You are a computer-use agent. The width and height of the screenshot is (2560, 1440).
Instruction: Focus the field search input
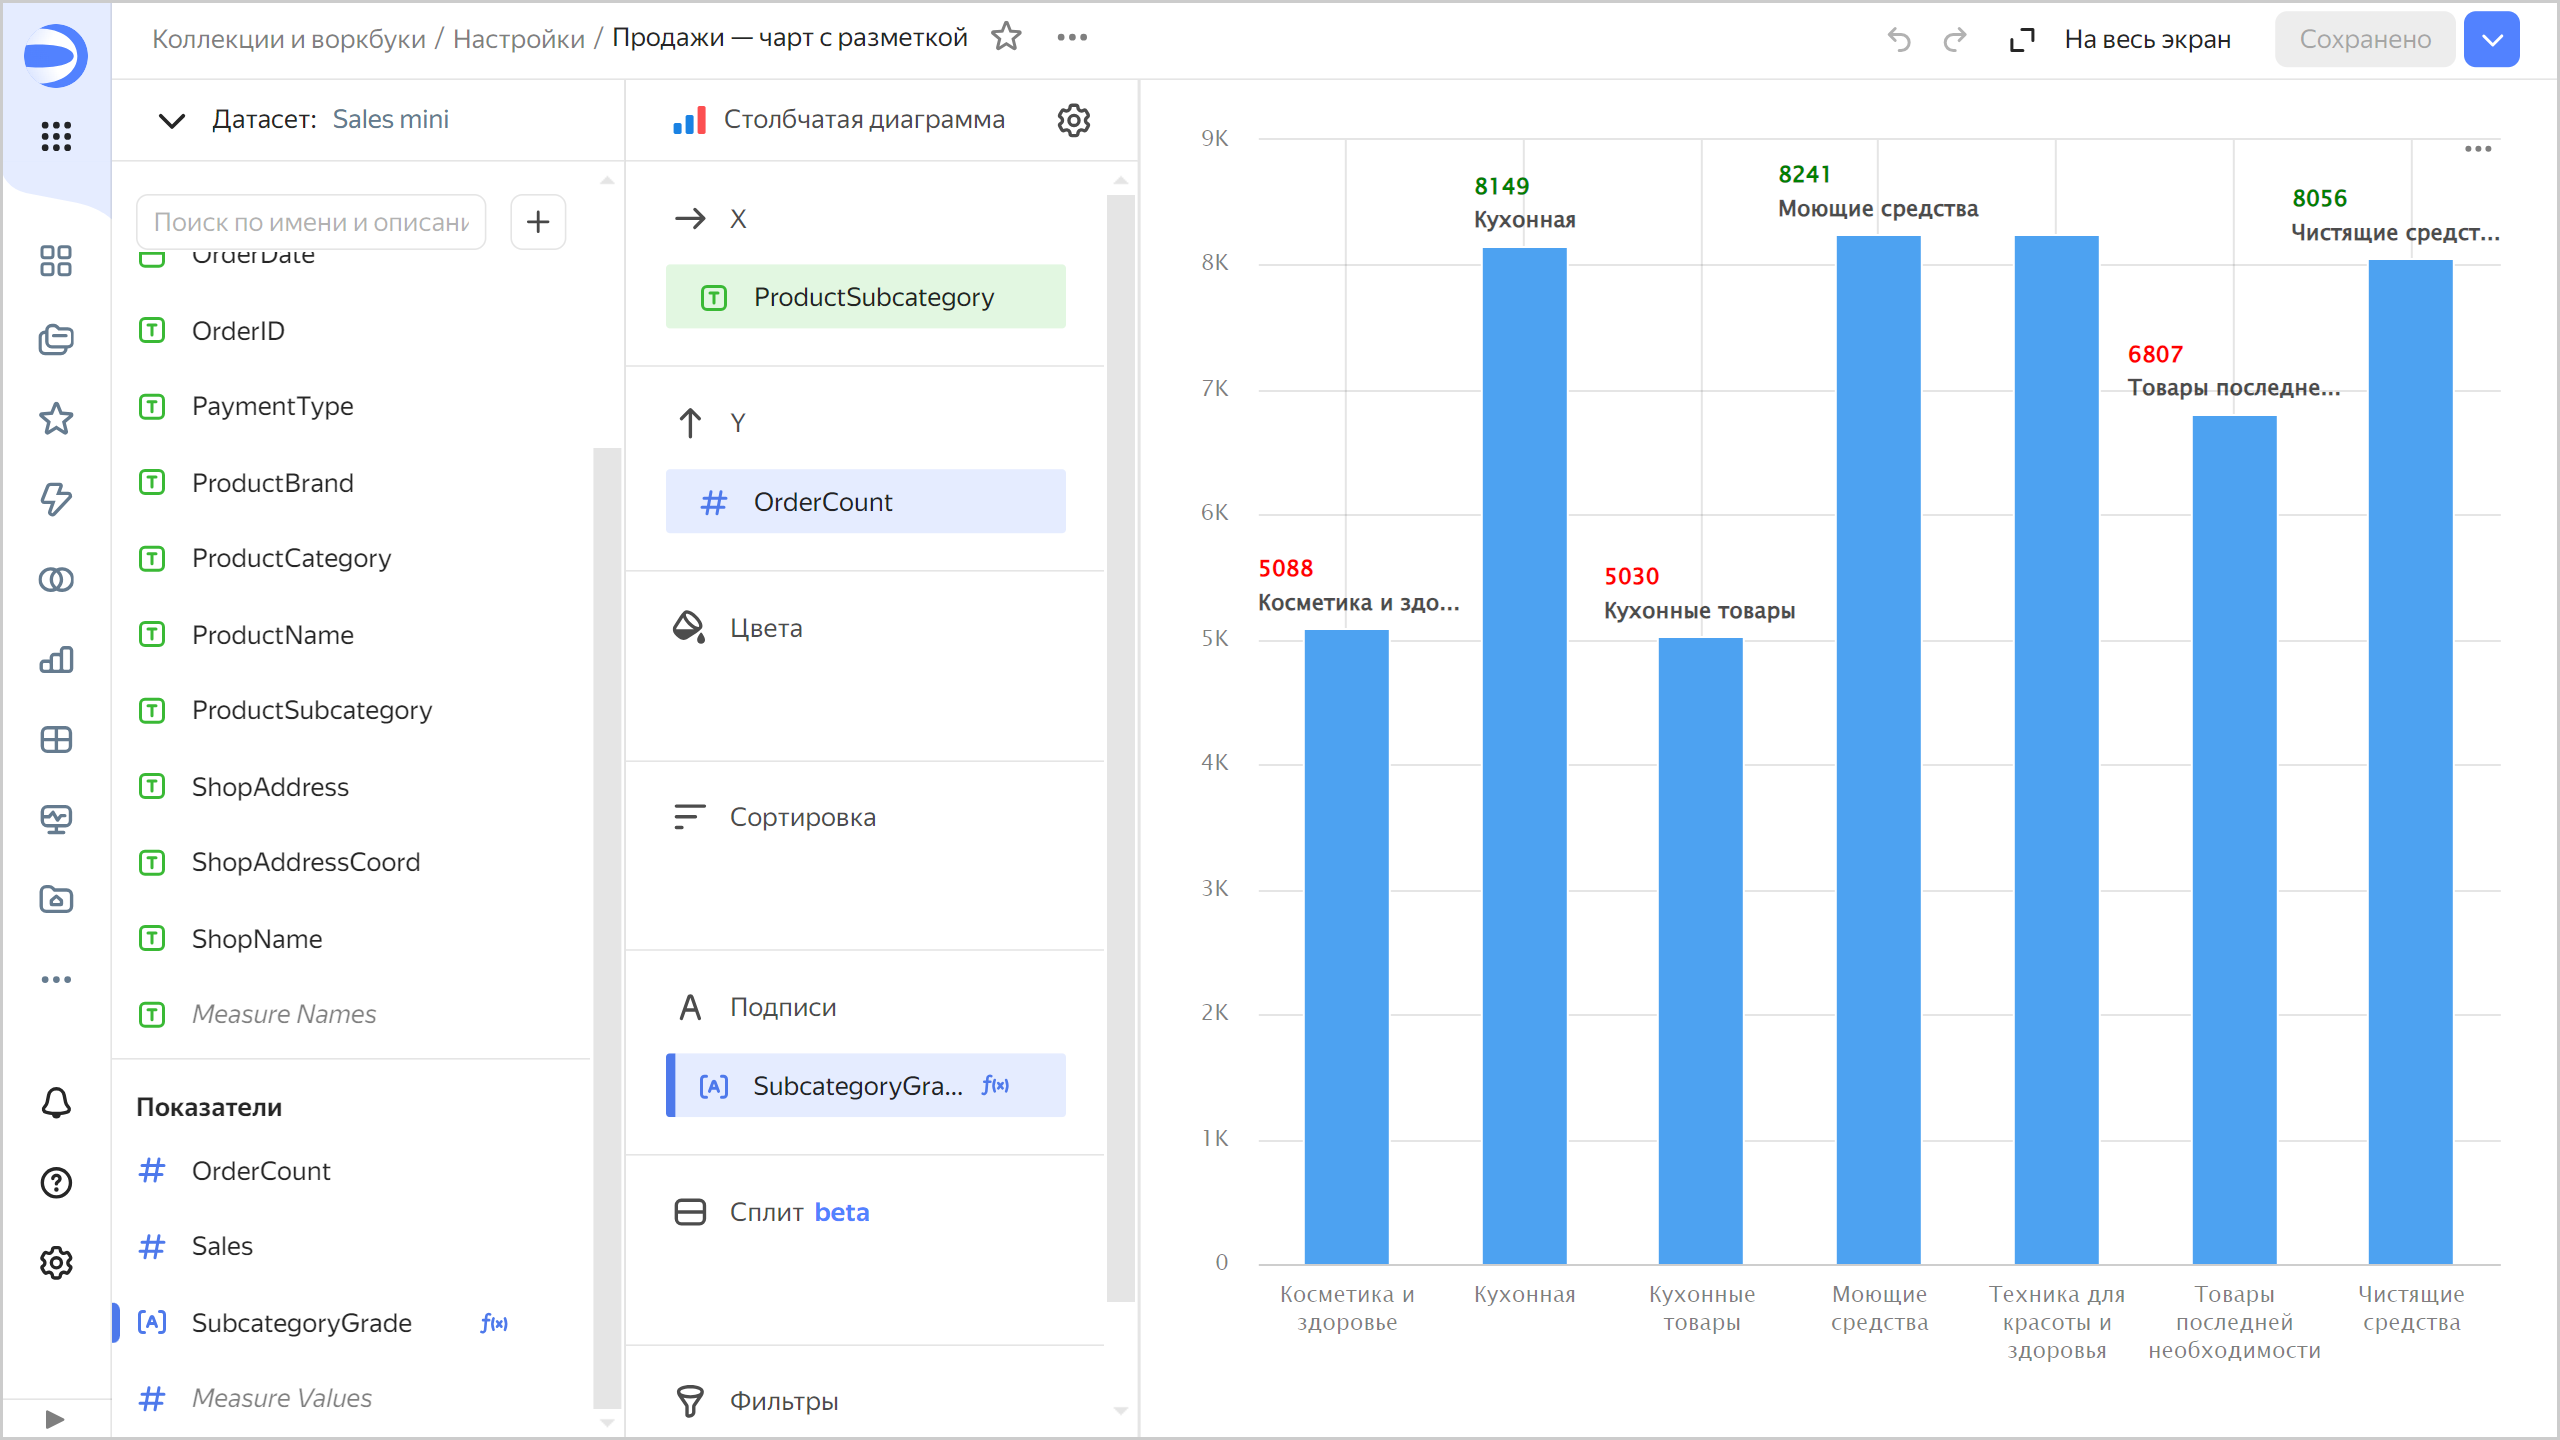click(x=311, y=222)
